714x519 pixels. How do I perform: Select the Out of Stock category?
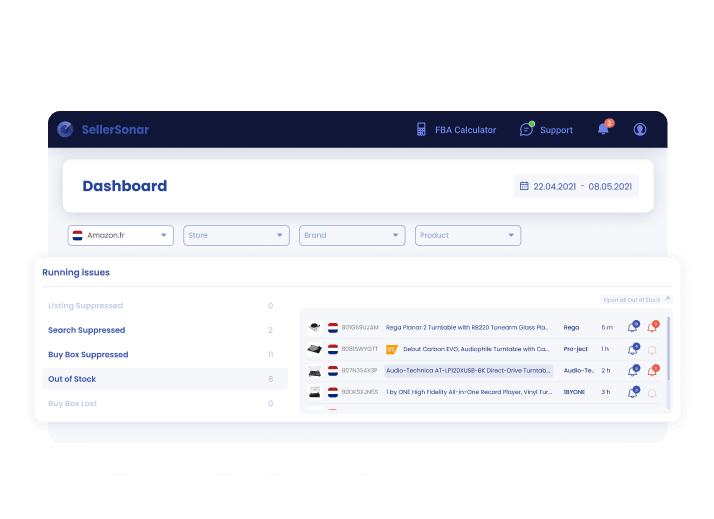72,379
